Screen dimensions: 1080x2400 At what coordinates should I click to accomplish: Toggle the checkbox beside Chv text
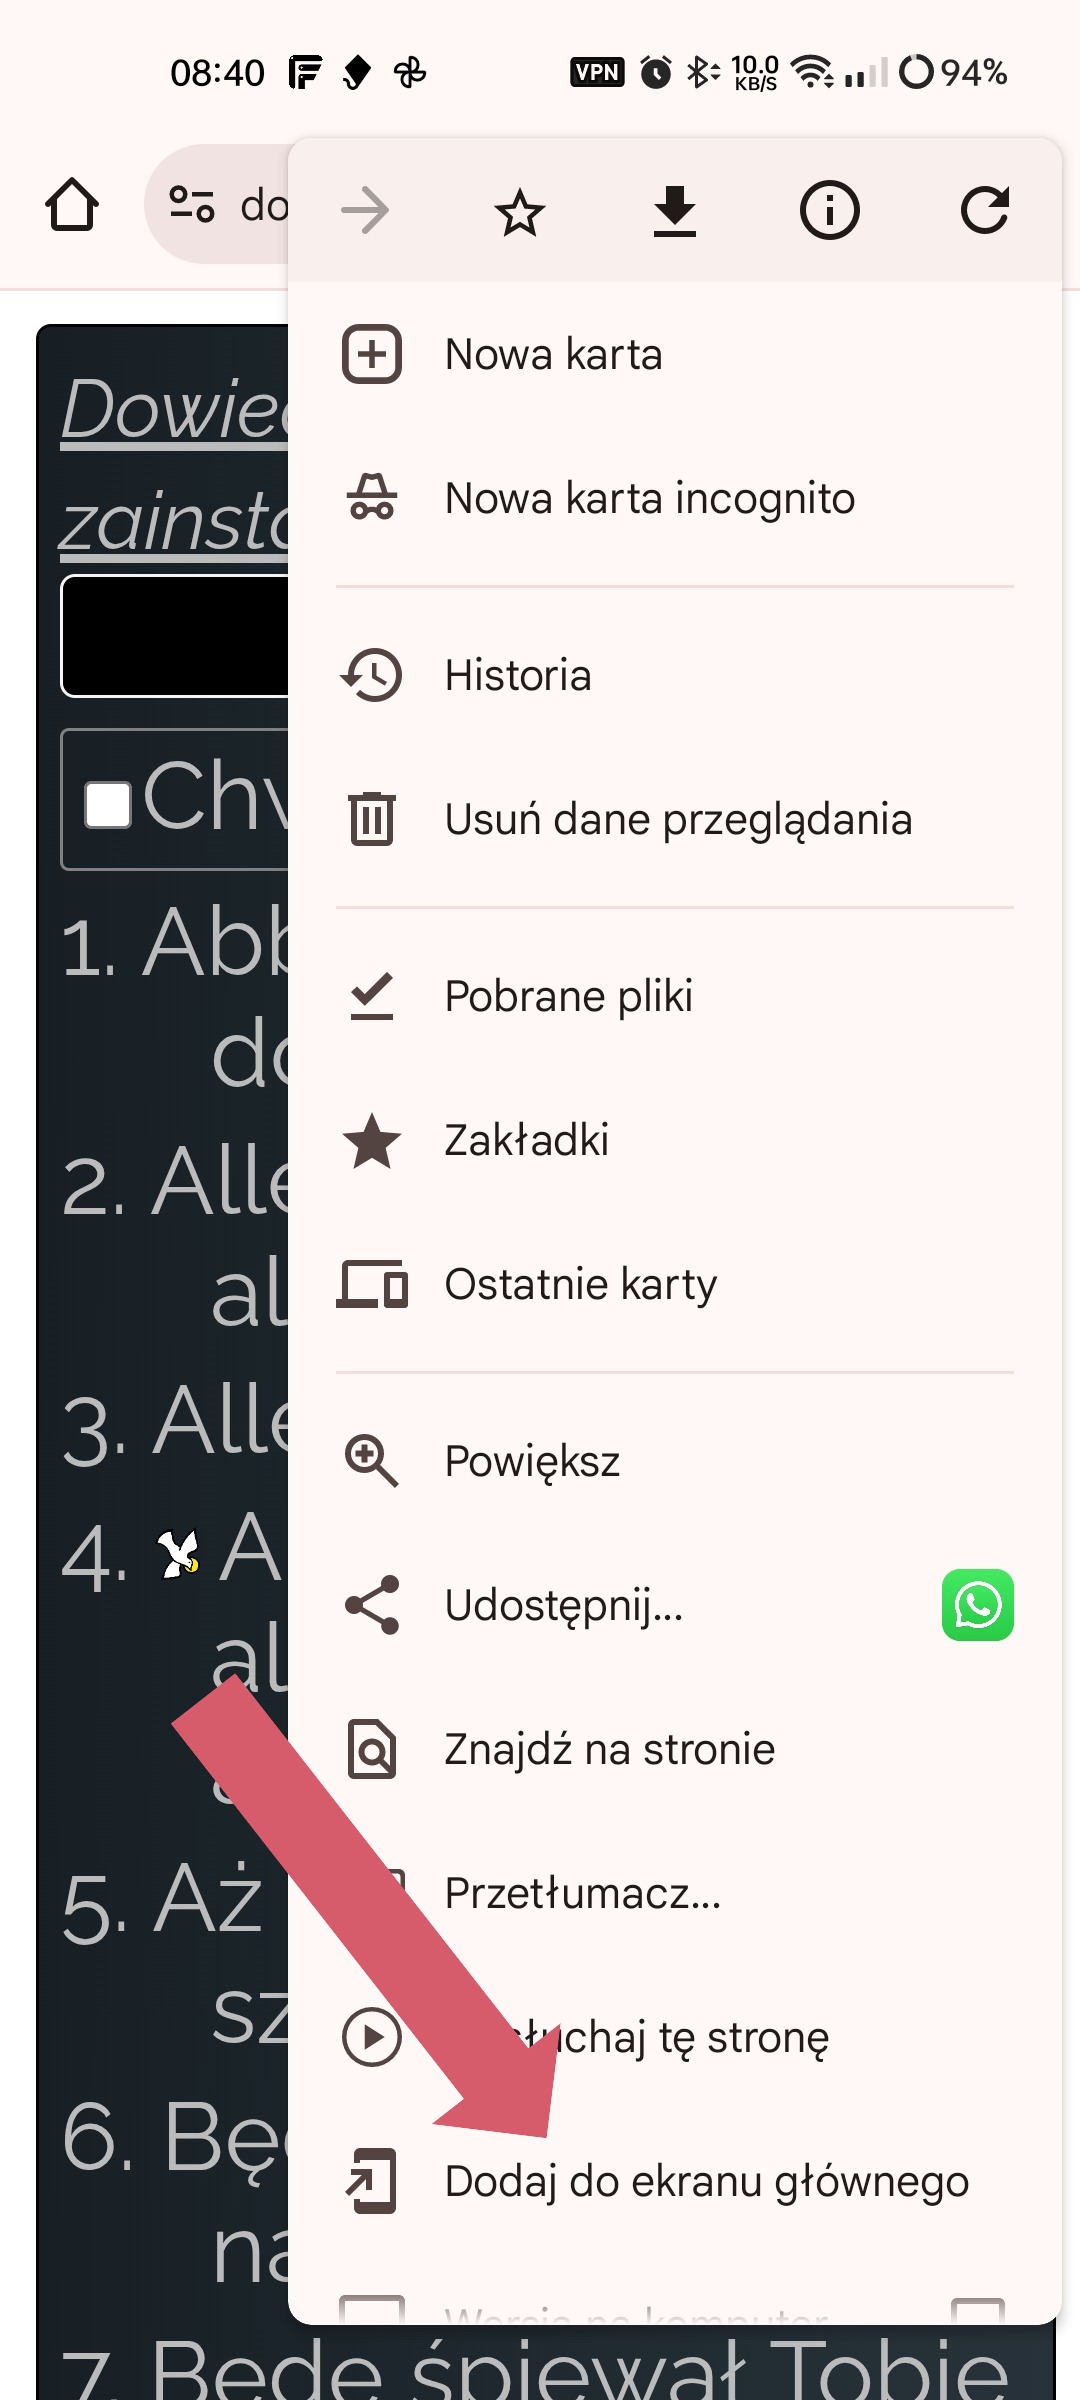coord(108,805)
